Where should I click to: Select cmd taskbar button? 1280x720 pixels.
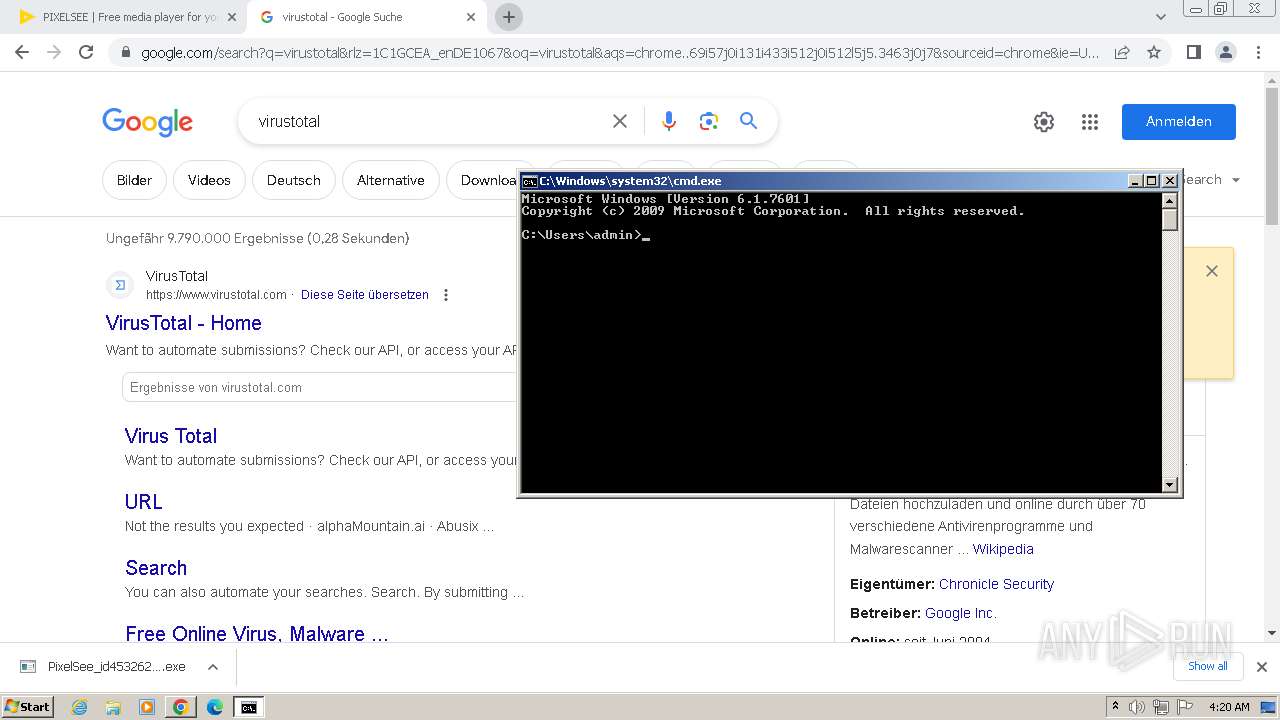248,707
